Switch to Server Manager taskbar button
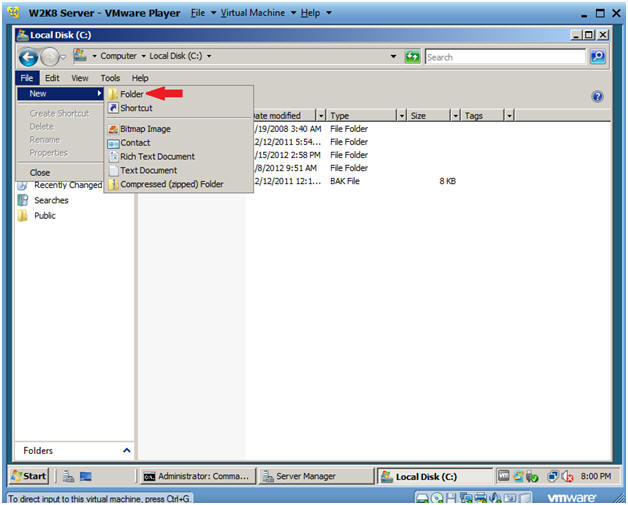This screenshot has height=505, width=628. point(316,476)
